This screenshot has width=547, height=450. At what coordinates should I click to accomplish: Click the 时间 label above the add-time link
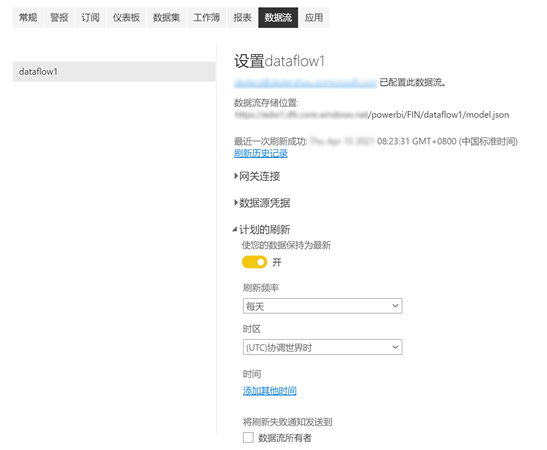click(252, 374)
